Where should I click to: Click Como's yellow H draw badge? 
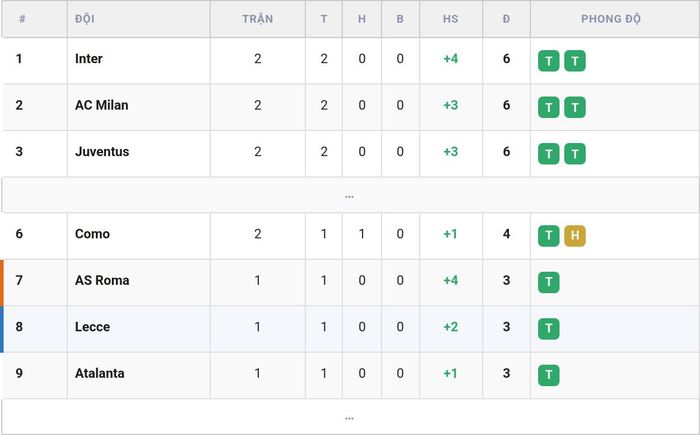pos(575,236)
